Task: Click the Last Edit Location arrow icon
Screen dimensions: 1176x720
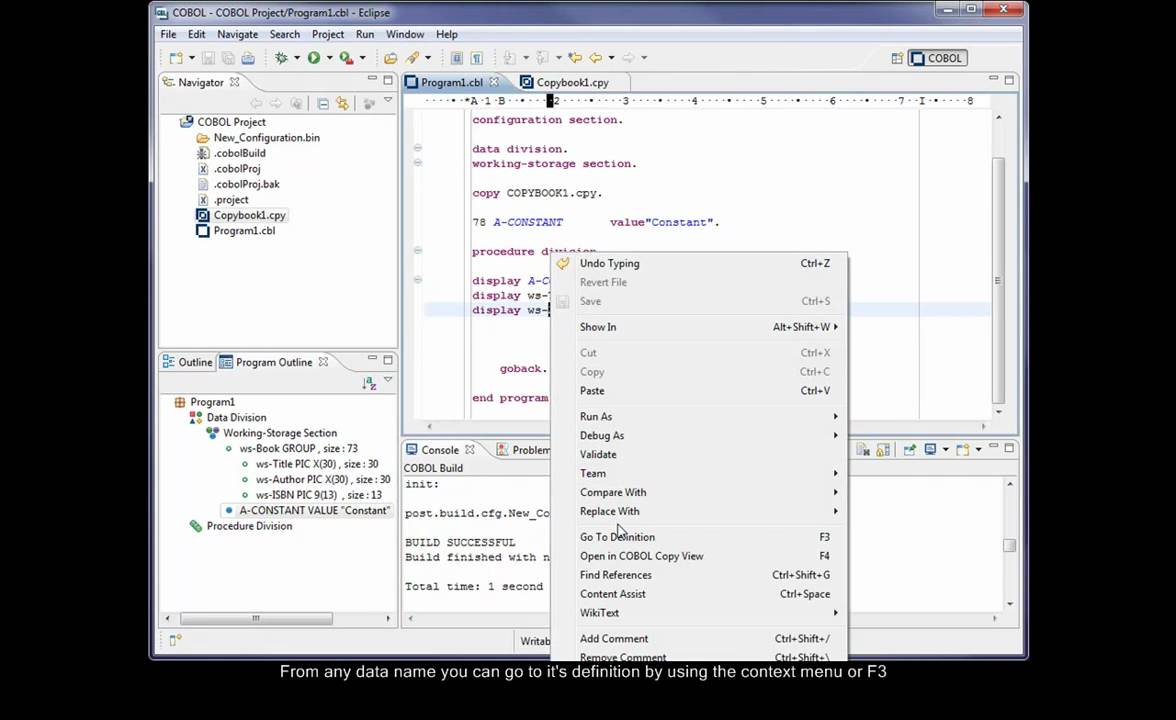Action: pyautogui.click(x=574, y=58)
